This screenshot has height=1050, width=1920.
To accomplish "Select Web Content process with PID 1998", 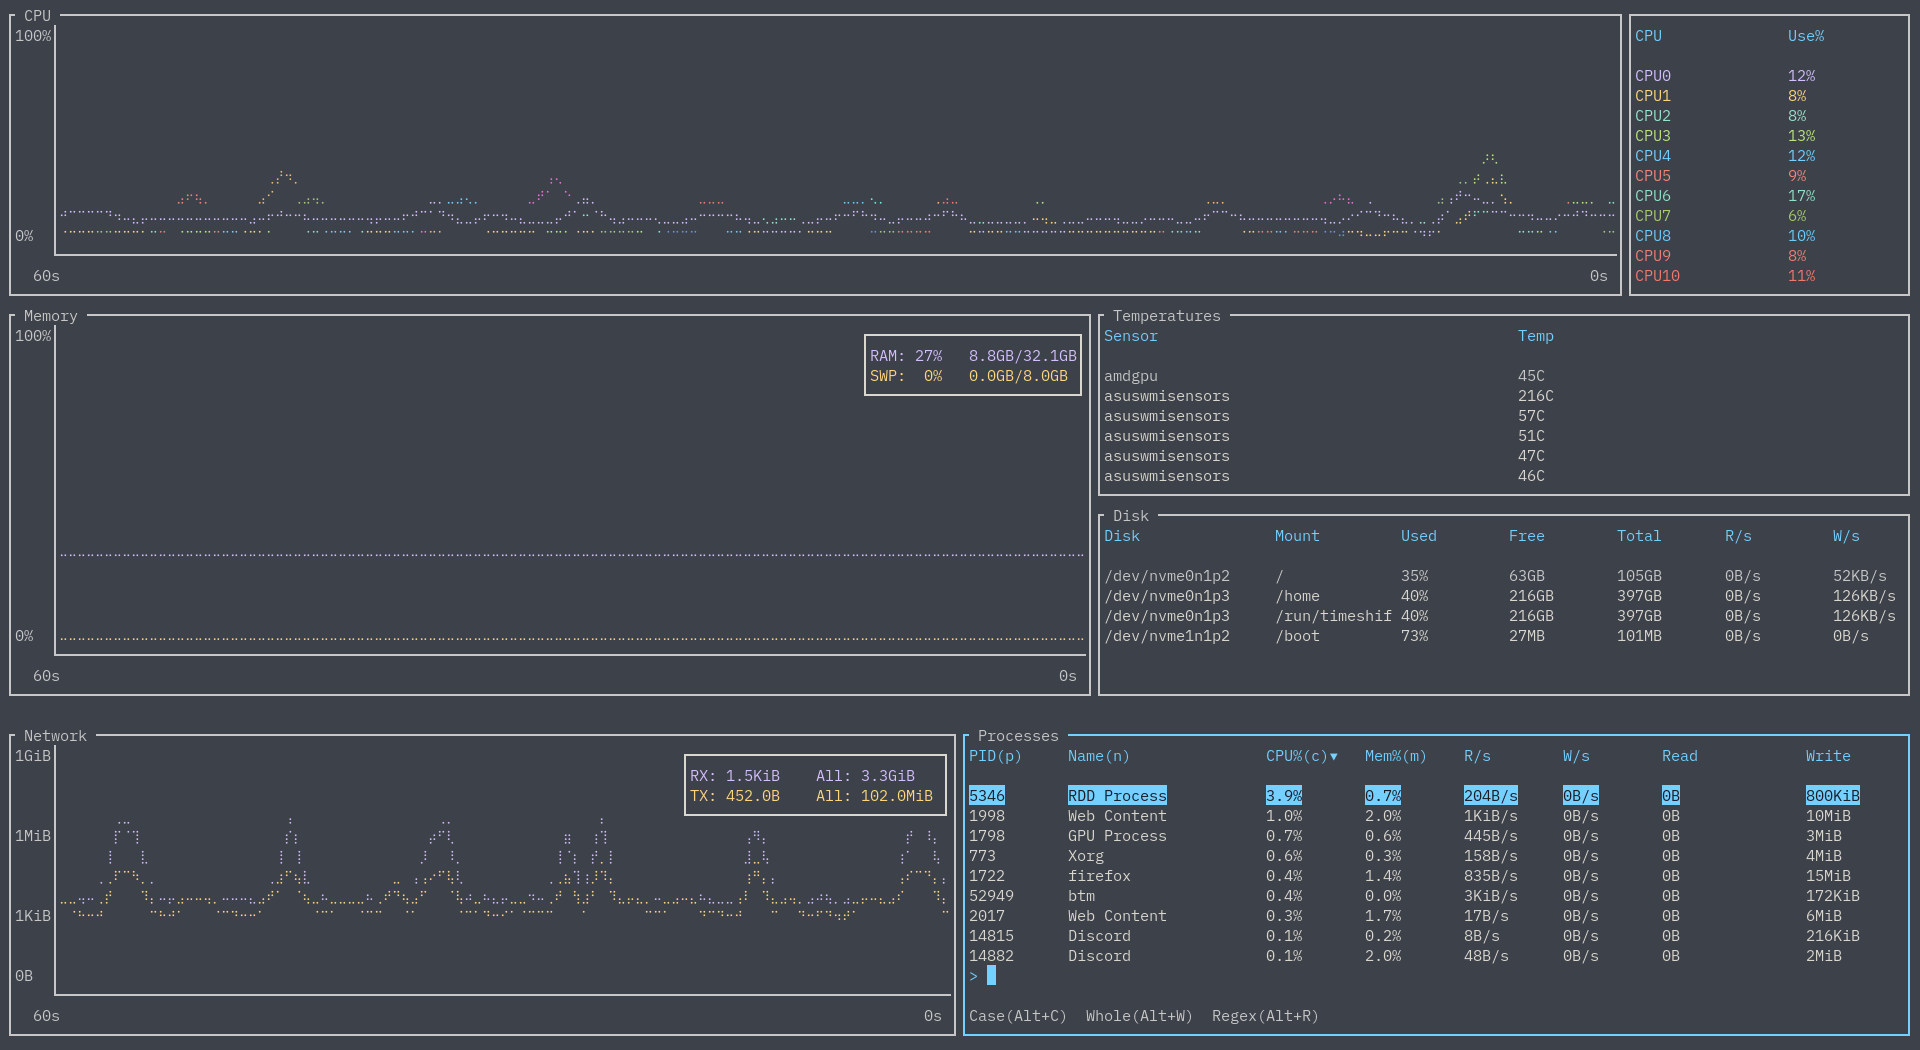I will pos(1436,816).
